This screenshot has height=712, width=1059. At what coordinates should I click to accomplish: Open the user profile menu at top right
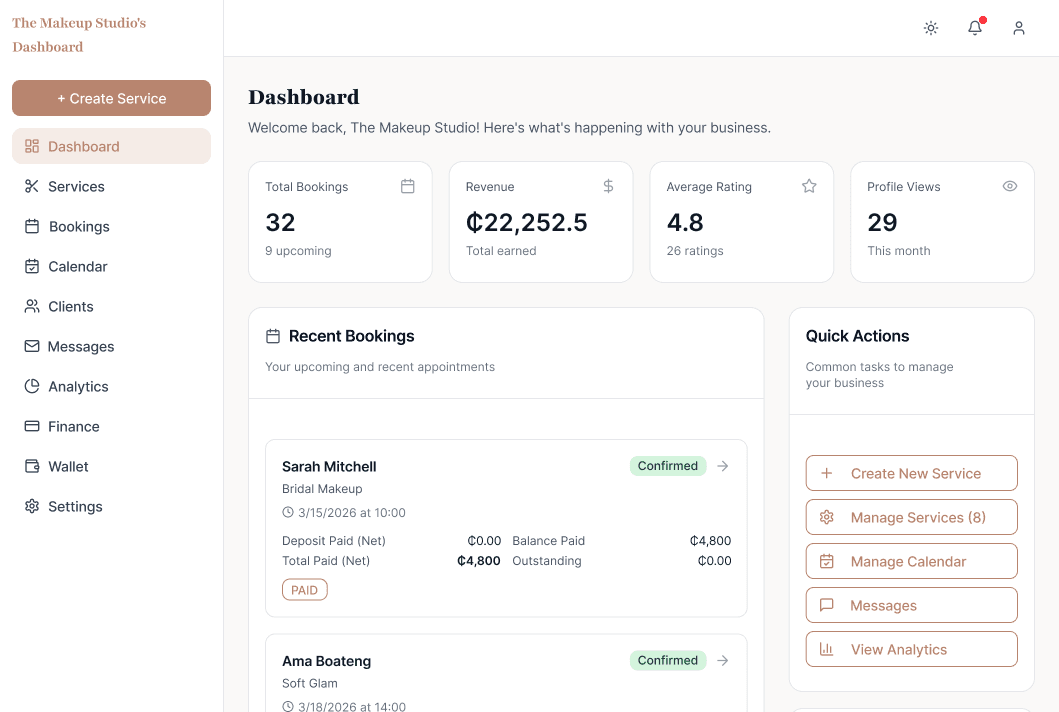pos(1019,28)
